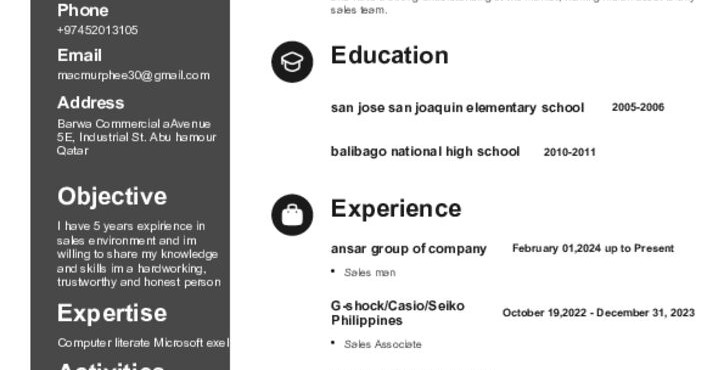
Task: Click the Barwa Commercial Avenue address text
Action: pos(136,137)
